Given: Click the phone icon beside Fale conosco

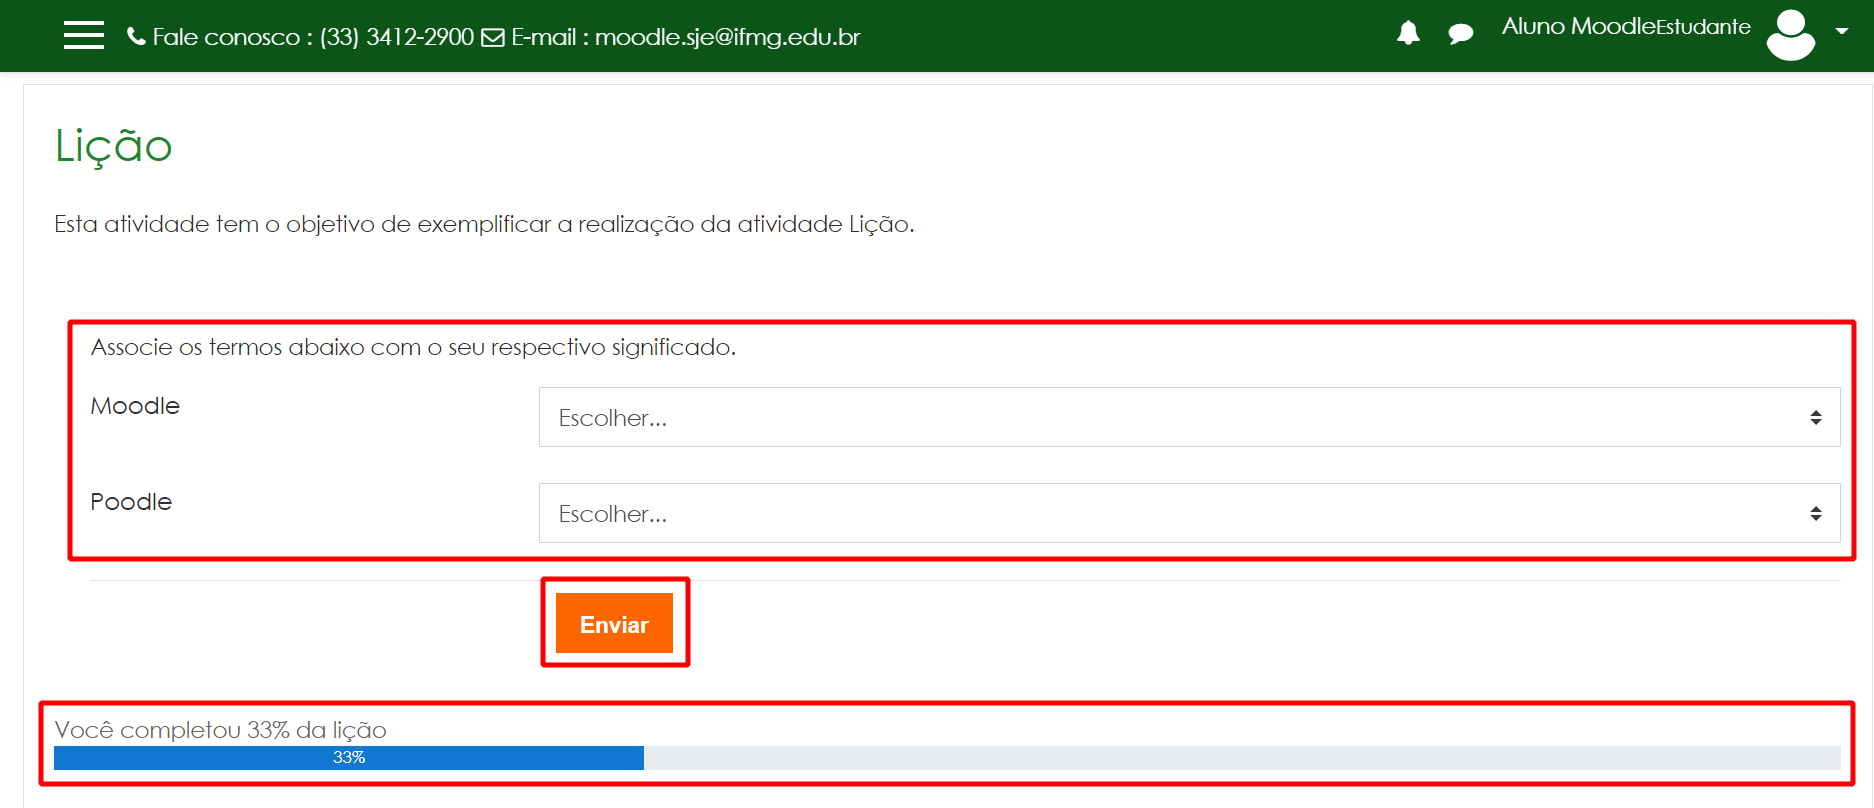Looking at the screenshot, I should click(x=136, y=37).
